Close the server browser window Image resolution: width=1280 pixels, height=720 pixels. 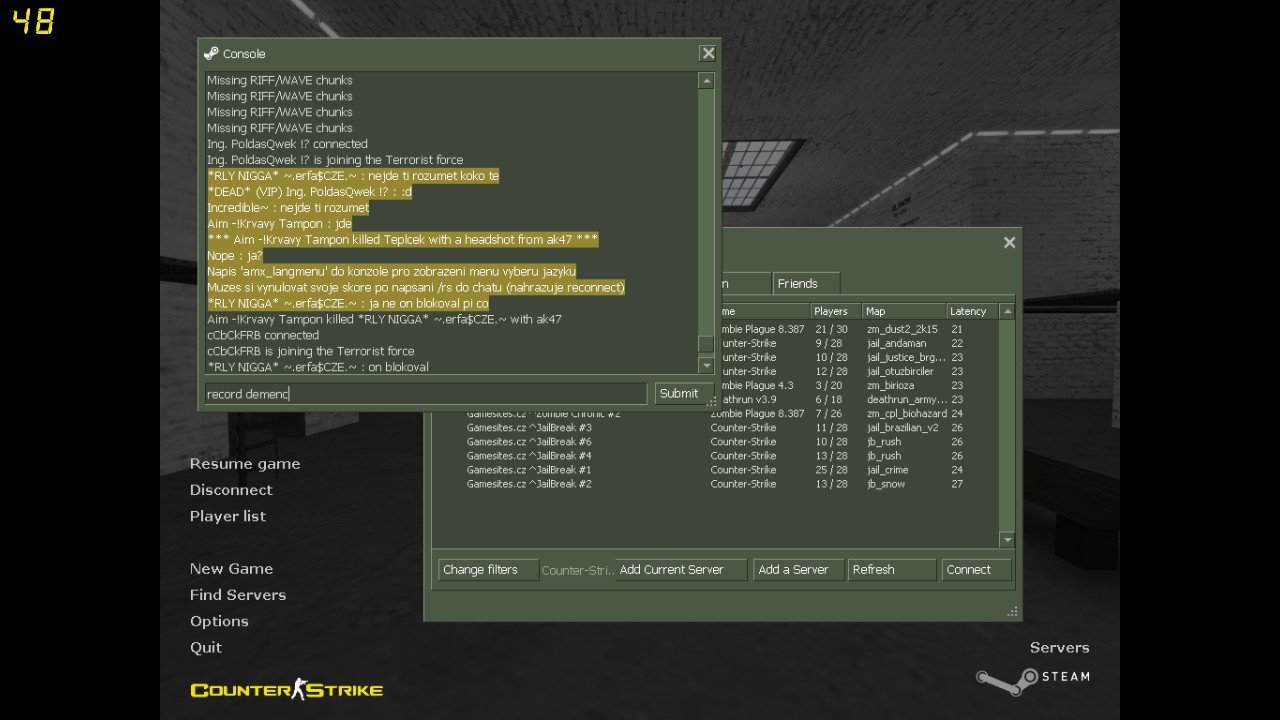coord(1009,242)
